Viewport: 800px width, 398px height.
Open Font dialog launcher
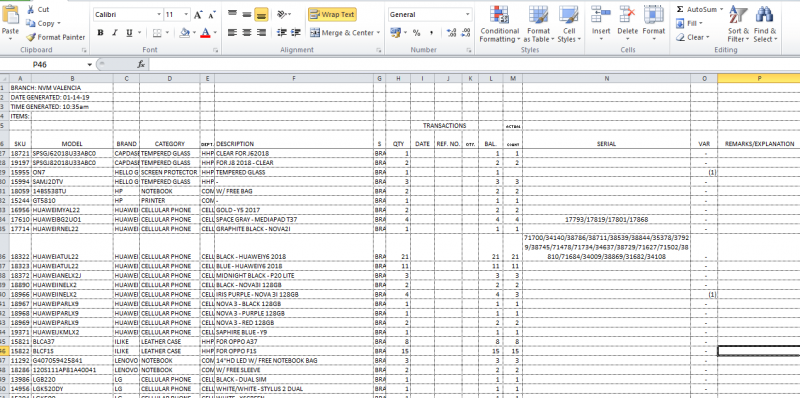[216, 50]
